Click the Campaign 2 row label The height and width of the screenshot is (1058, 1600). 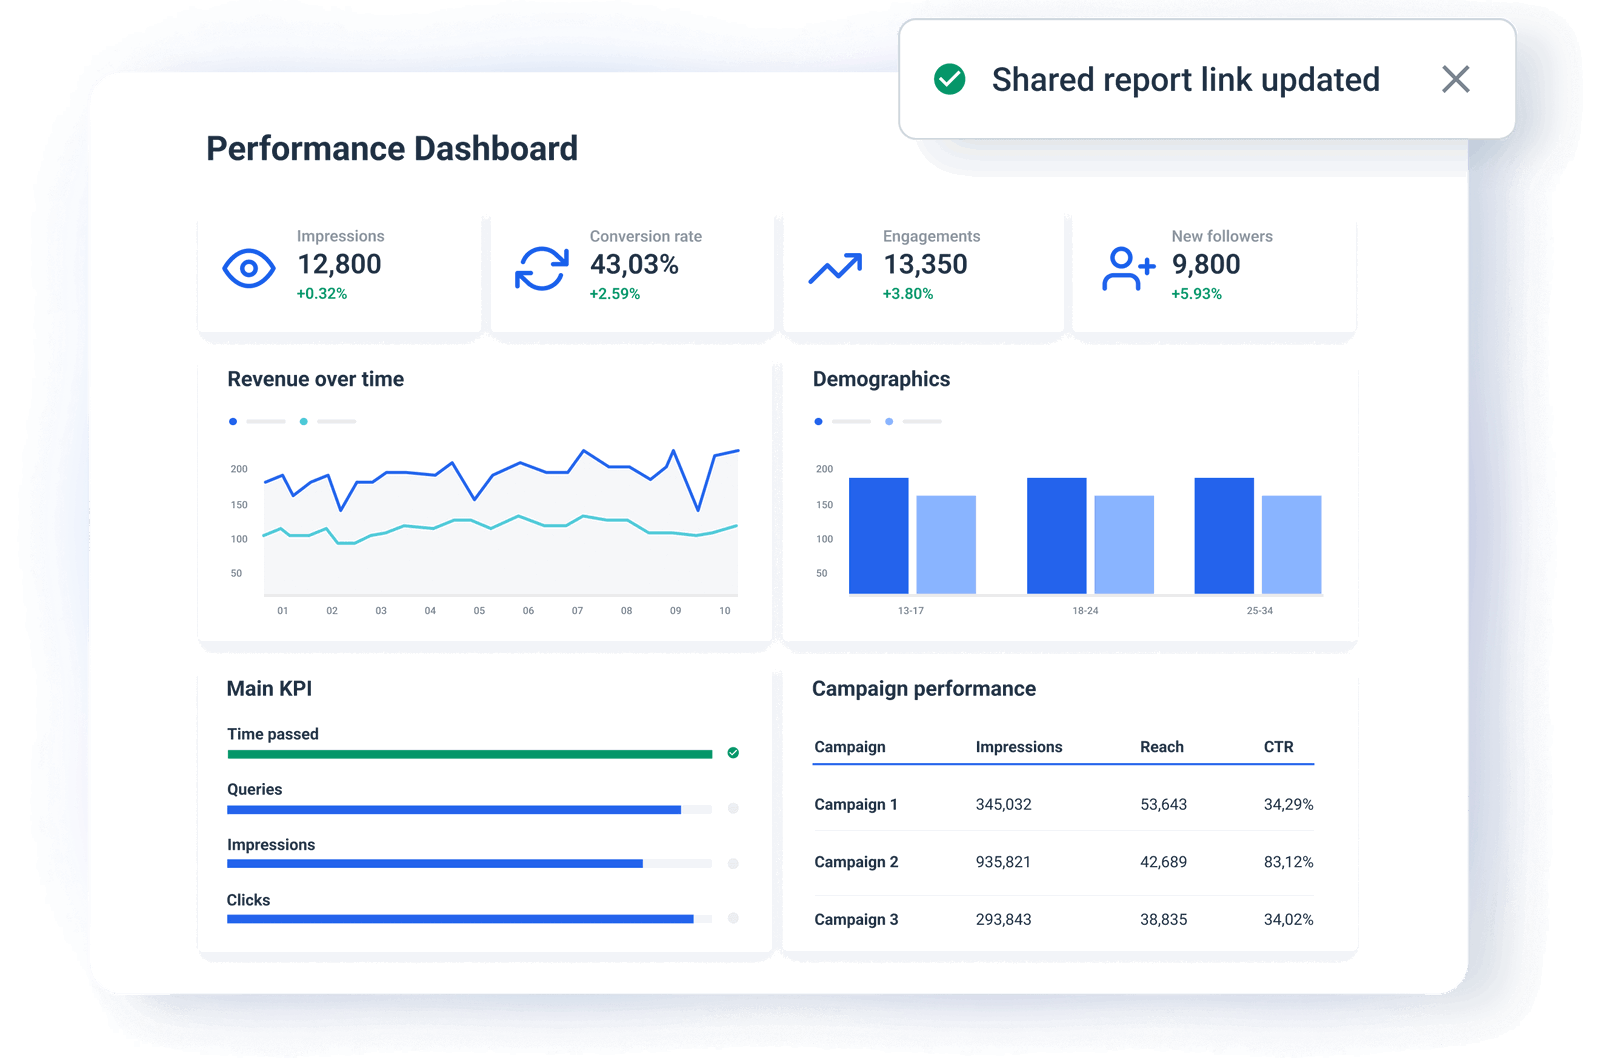(856, 861)
